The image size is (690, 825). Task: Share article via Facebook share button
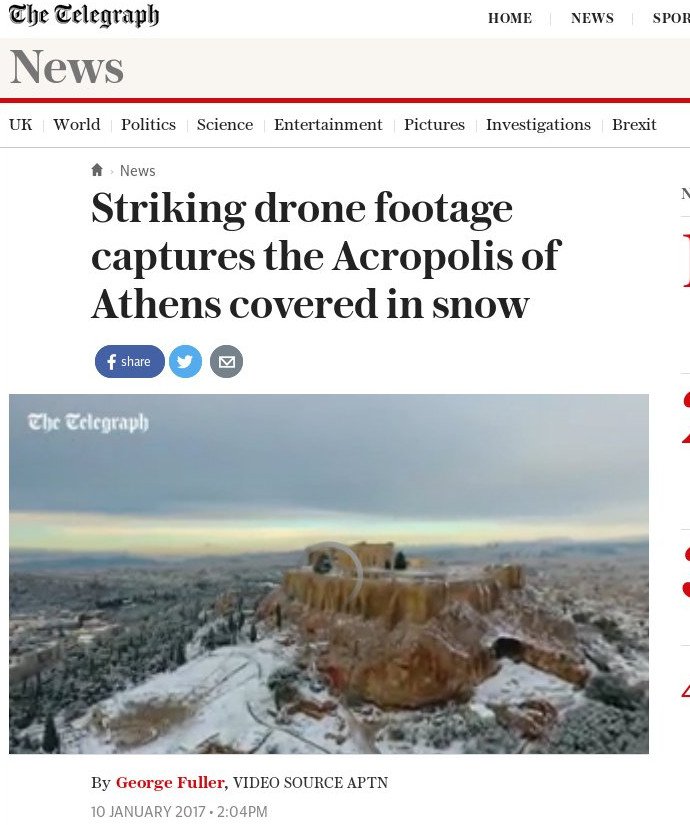(x=129, y=361)
